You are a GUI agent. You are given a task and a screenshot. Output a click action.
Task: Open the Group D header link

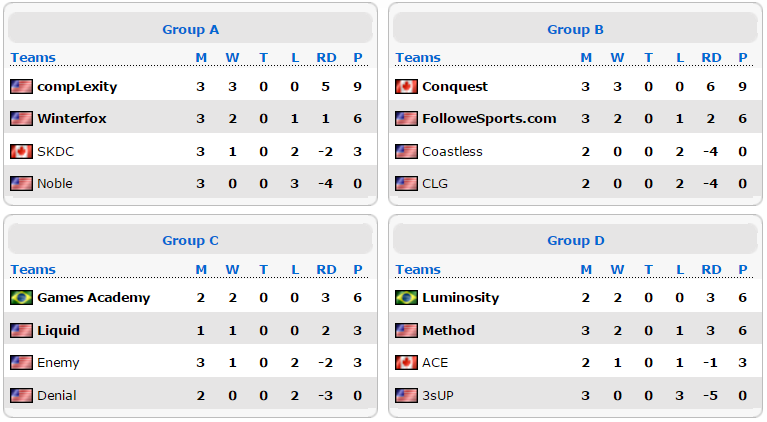pyautogui.click(x=576, y=241)
